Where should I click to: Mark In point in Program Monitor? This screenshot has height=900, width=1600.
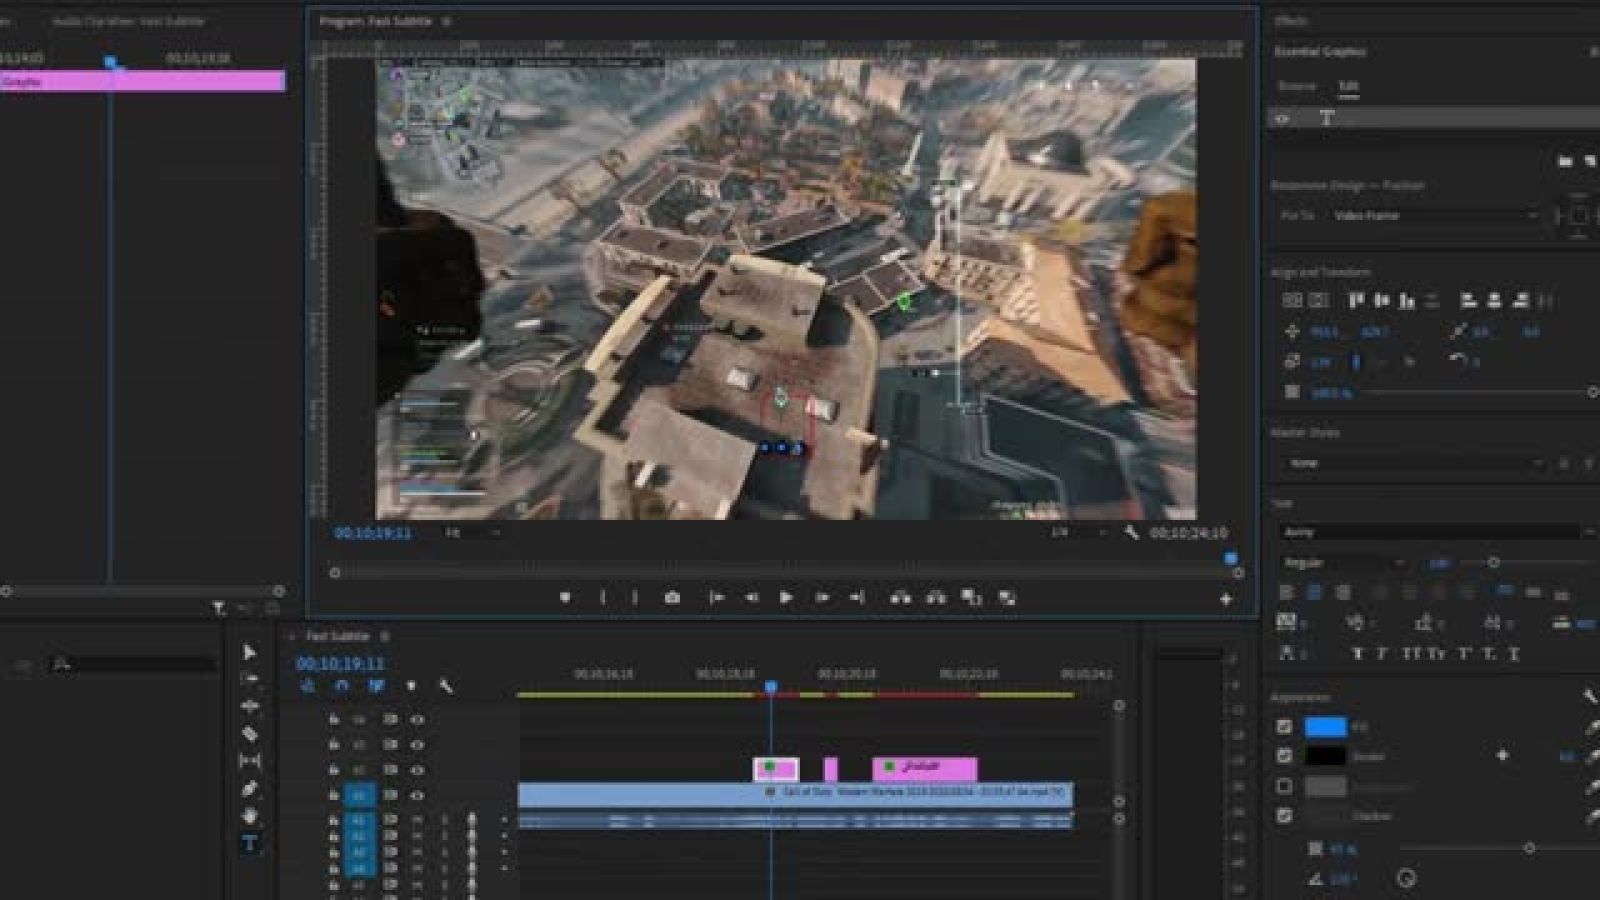pos(602,598)
